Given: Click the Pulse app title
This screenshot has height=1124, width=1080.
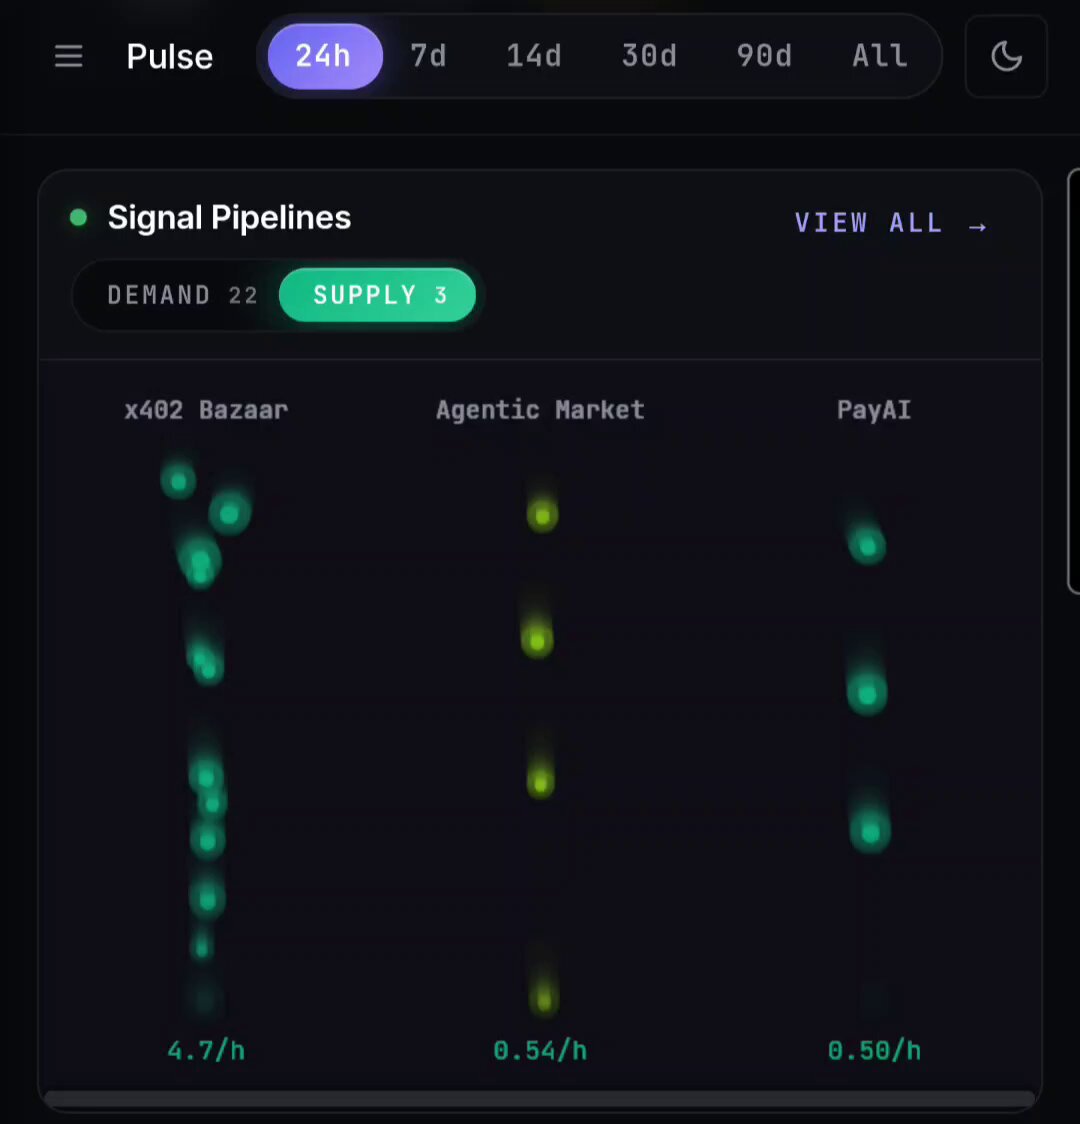Looking at the screenshot, I should 170,57.
